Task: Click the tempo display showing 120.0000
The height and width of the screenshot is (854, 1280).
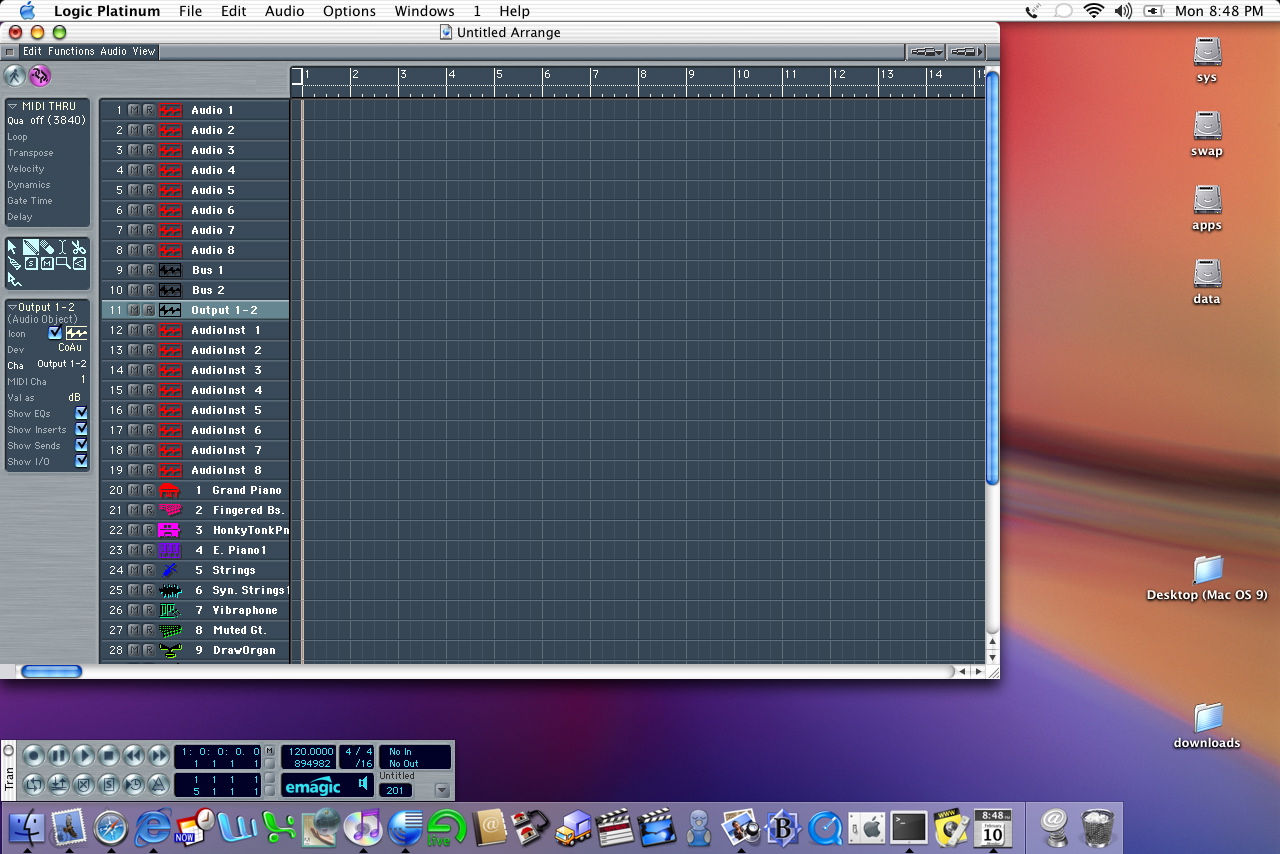Action: [311, 751]
